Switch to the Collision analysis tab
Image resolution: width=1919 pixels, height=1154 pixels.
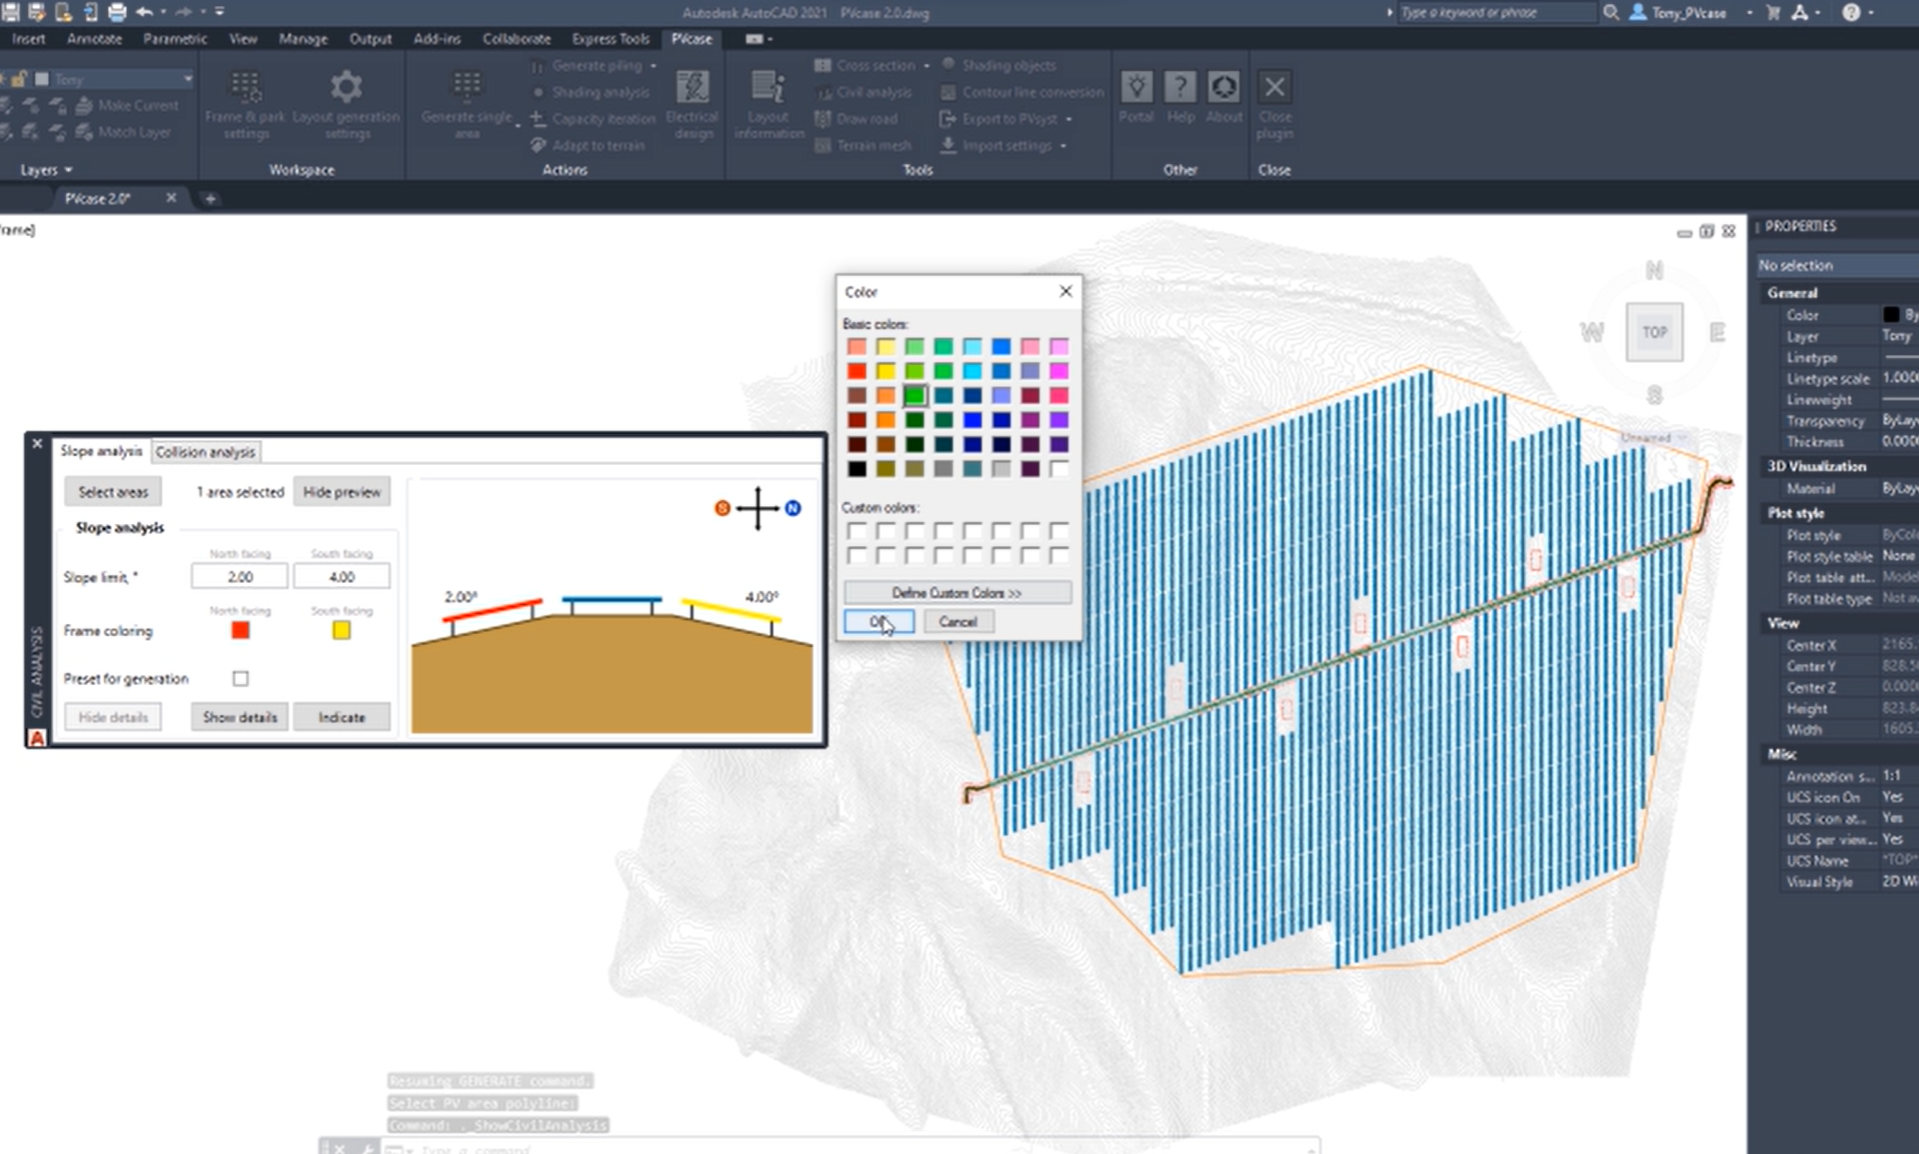click(x=204, y=451)
